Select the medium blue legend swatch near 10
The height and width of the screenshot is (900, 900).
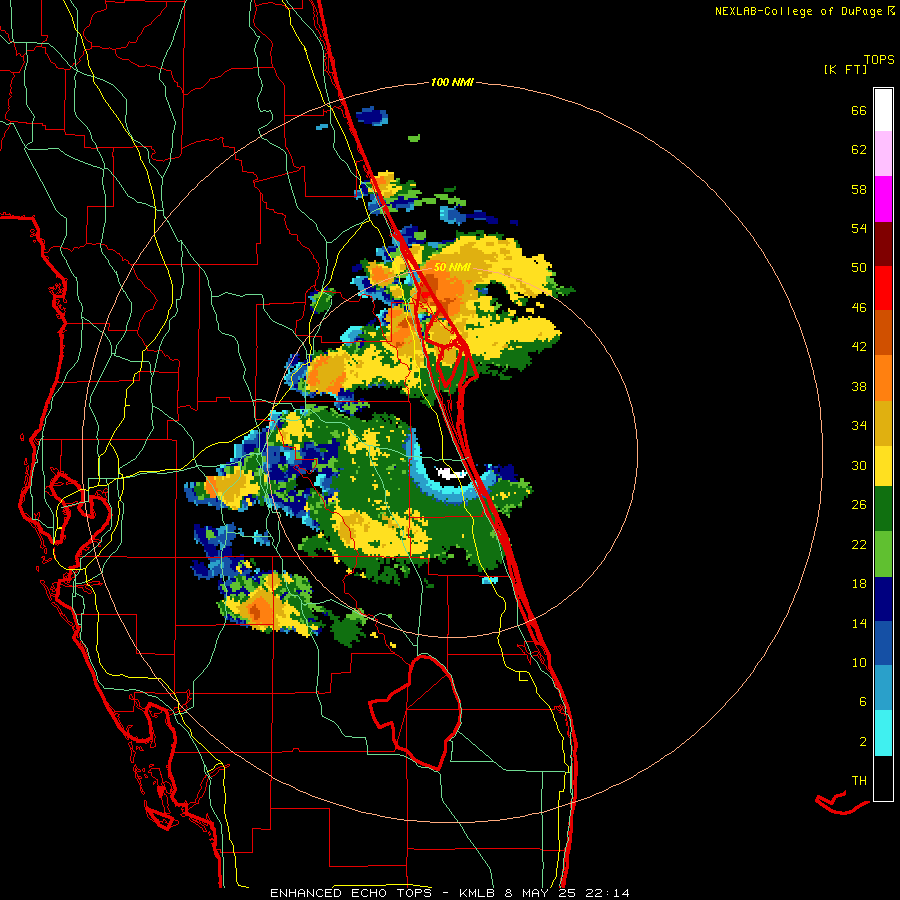point(883,643)
